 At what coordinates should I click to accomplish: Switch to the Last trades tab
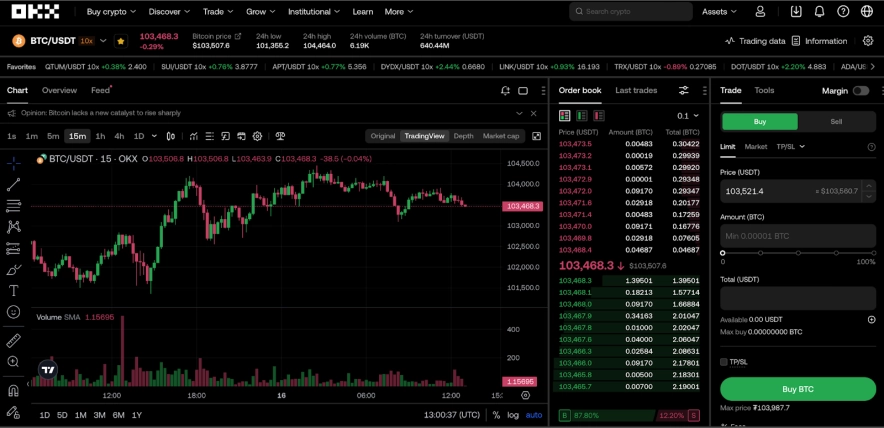point(636,90)
